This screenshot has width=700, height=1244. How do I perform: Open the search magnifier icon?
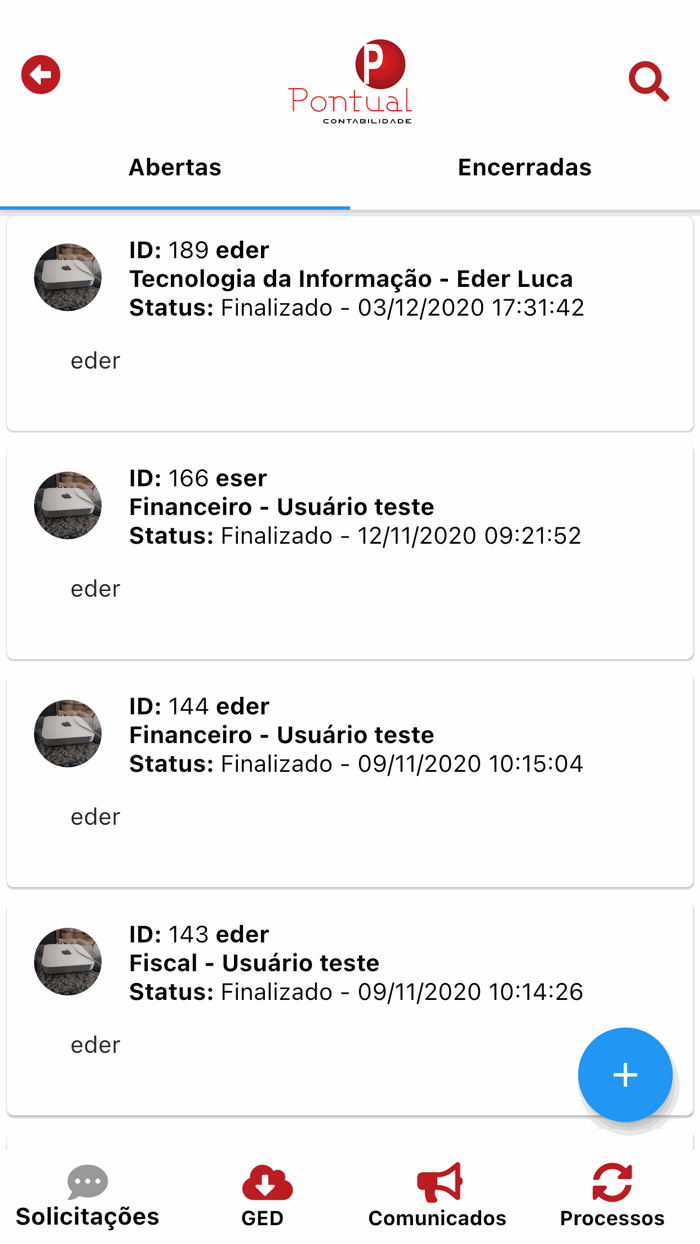tap(648, 81)
